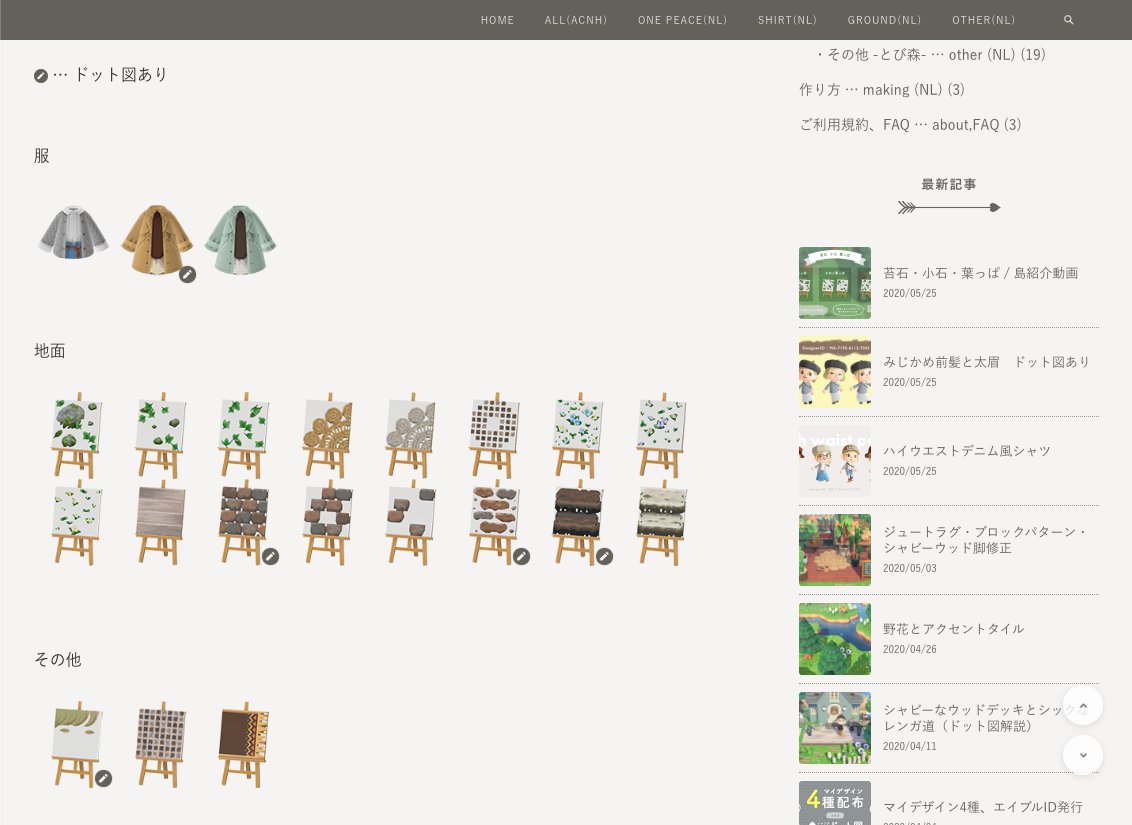Open SHIRT(NL) menu item
This screenshot has height=825, width=1132.
(x=787, y=20)
